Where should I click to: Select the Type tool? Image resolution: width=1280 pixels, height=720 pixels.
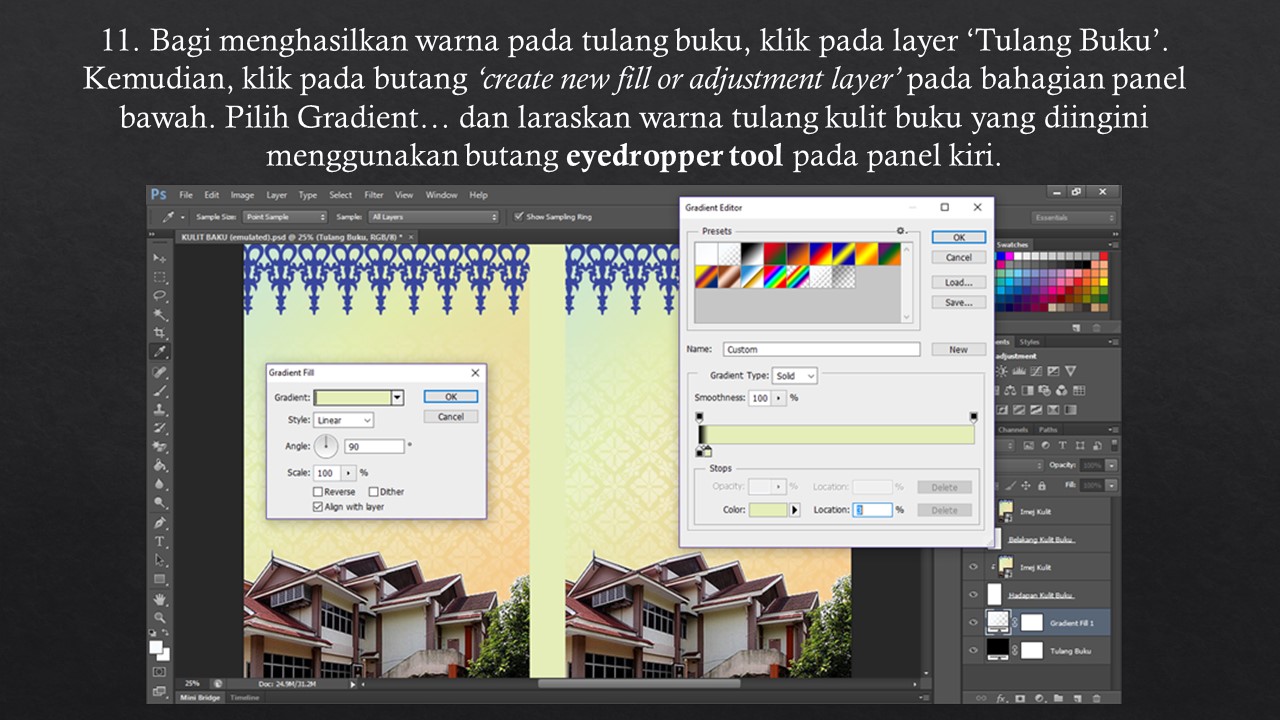point(157,540)
